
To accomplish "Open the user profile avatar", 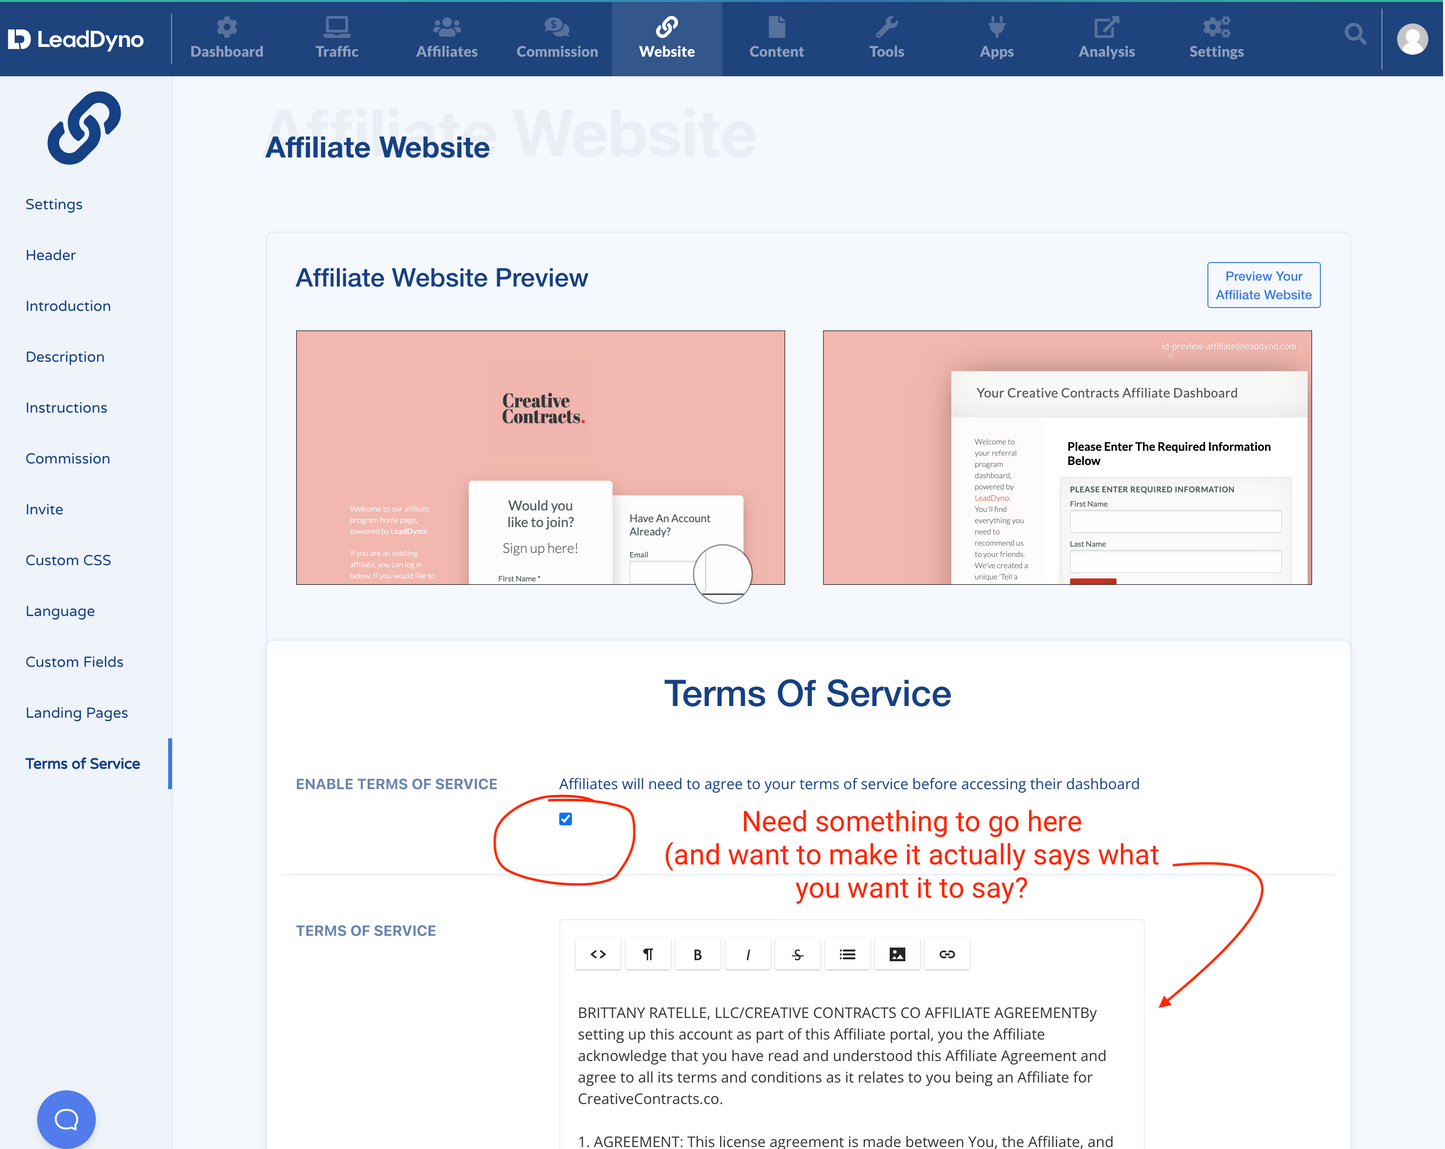I will [1412, 39].
